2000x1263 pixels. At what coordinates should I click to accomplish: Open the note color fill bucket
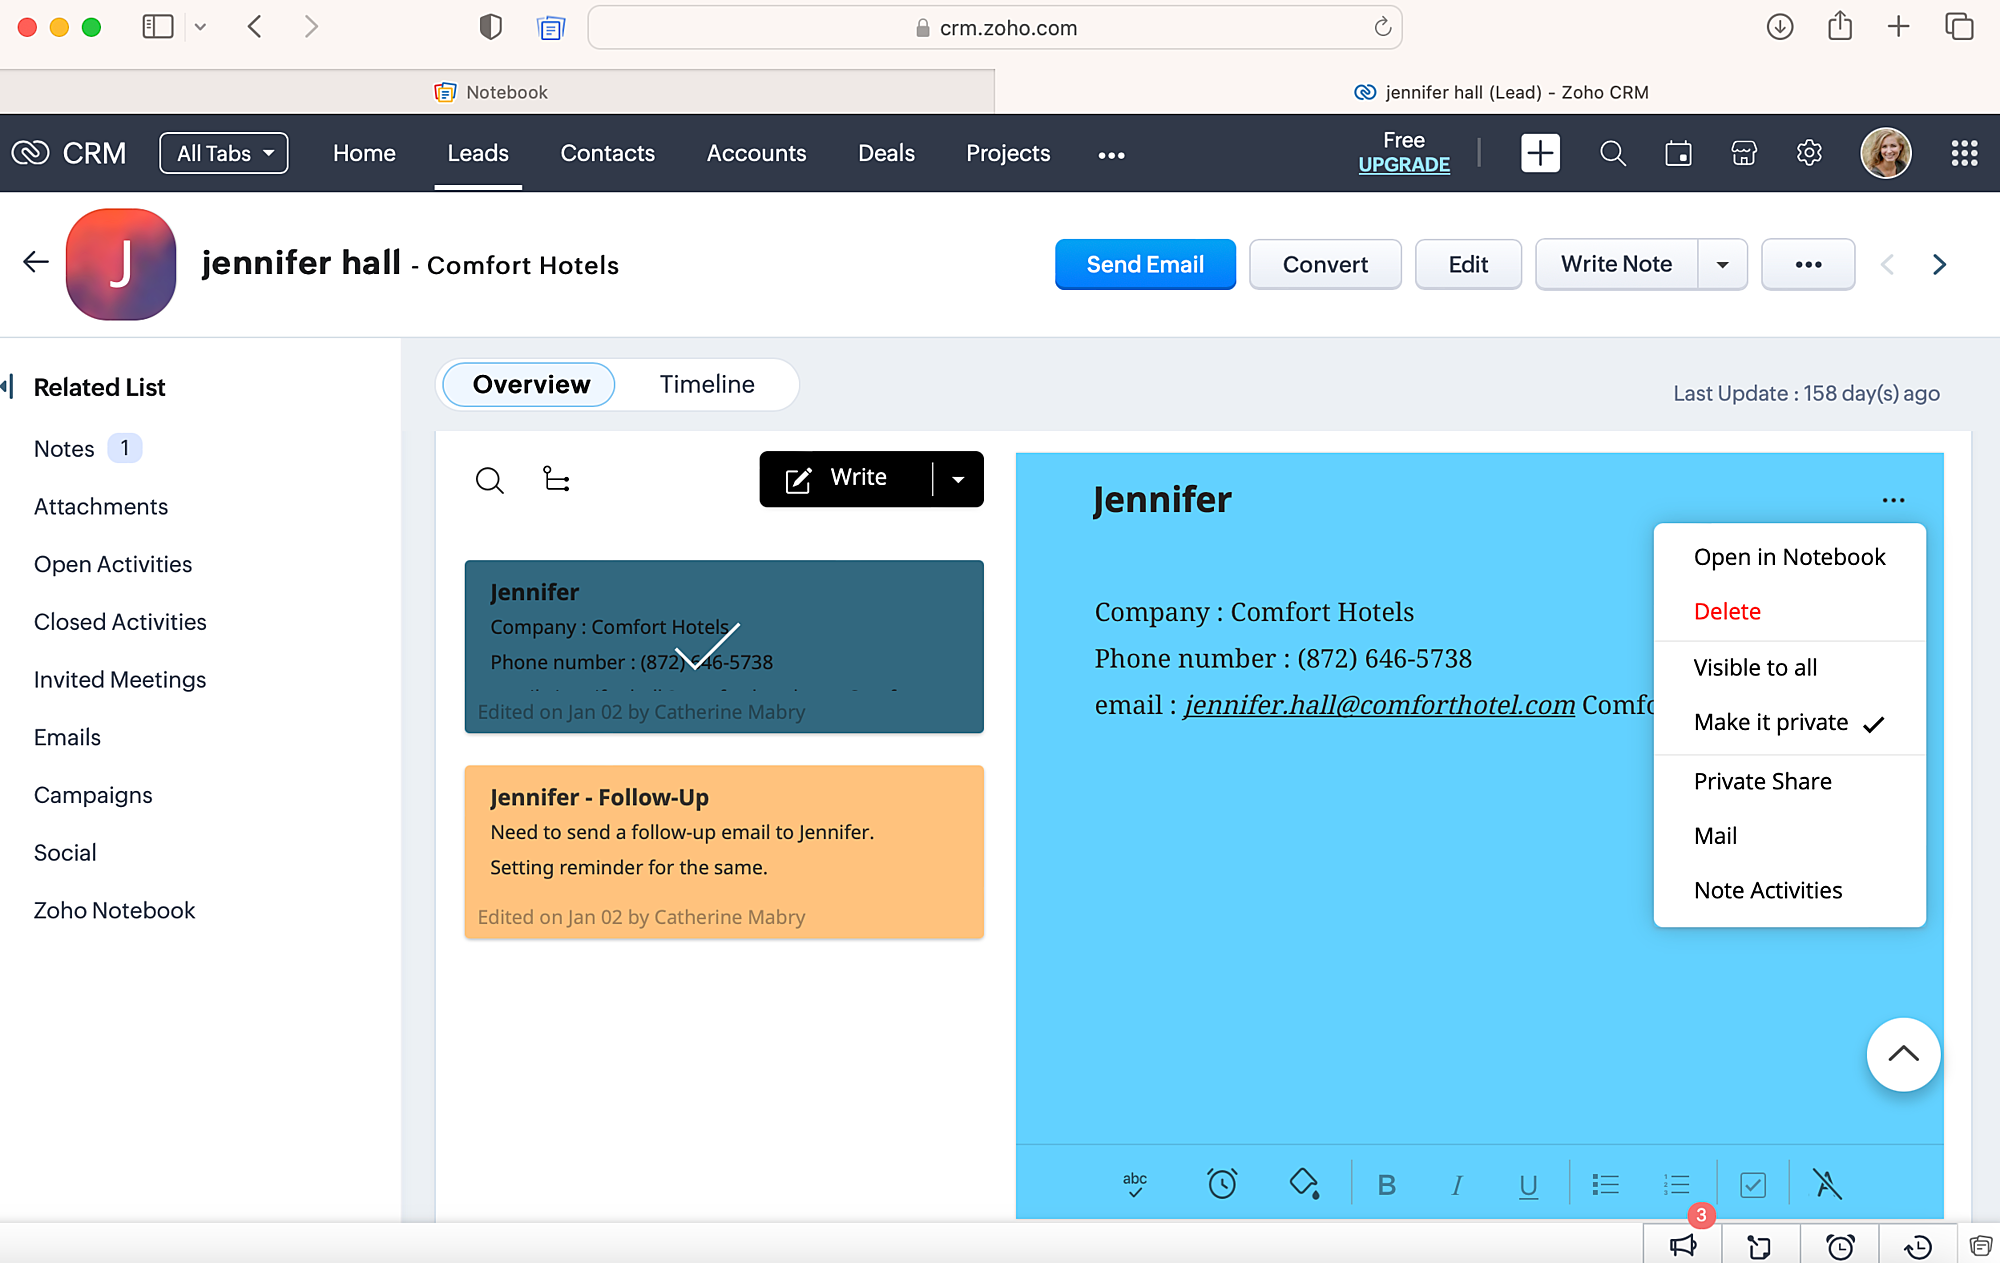tap(1303, 1184)
